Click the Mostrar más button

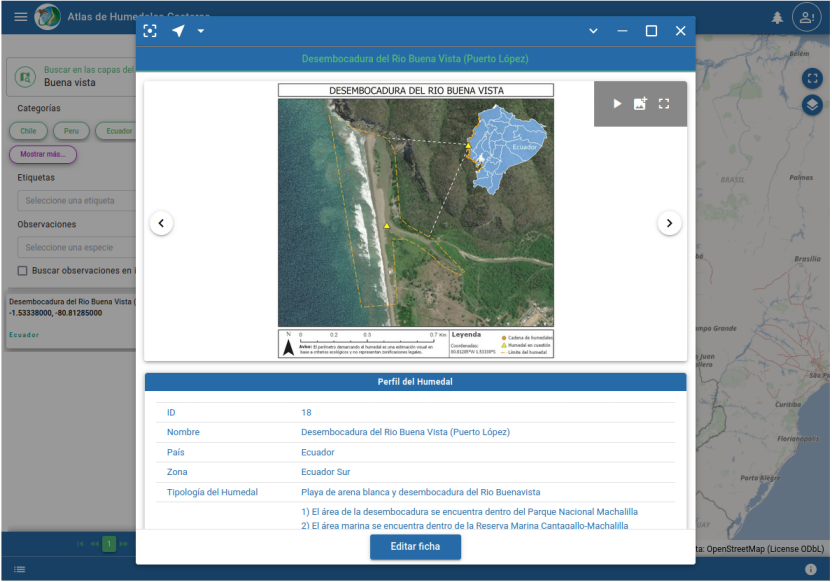[x=43, y=155]
